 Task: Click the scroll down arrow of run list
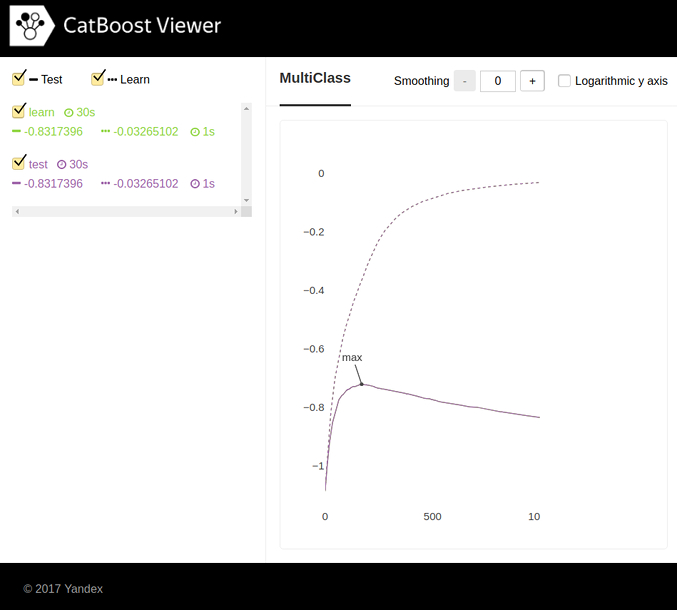[x=247, y=200]
